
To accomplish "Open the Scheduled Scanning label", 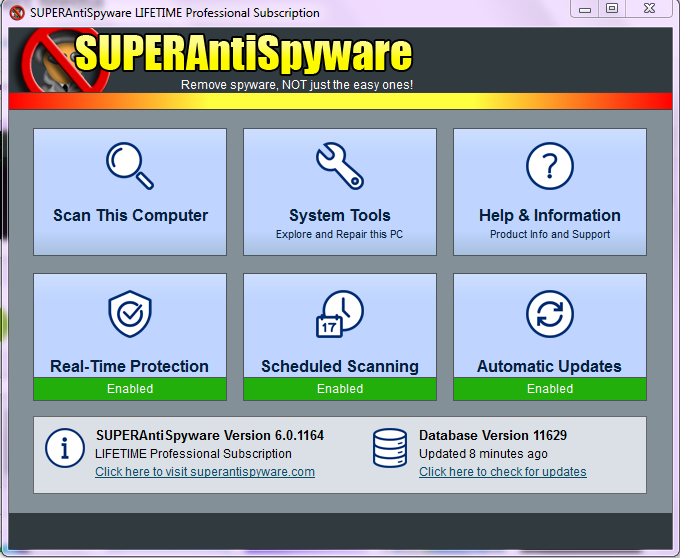I will [340, 366].
